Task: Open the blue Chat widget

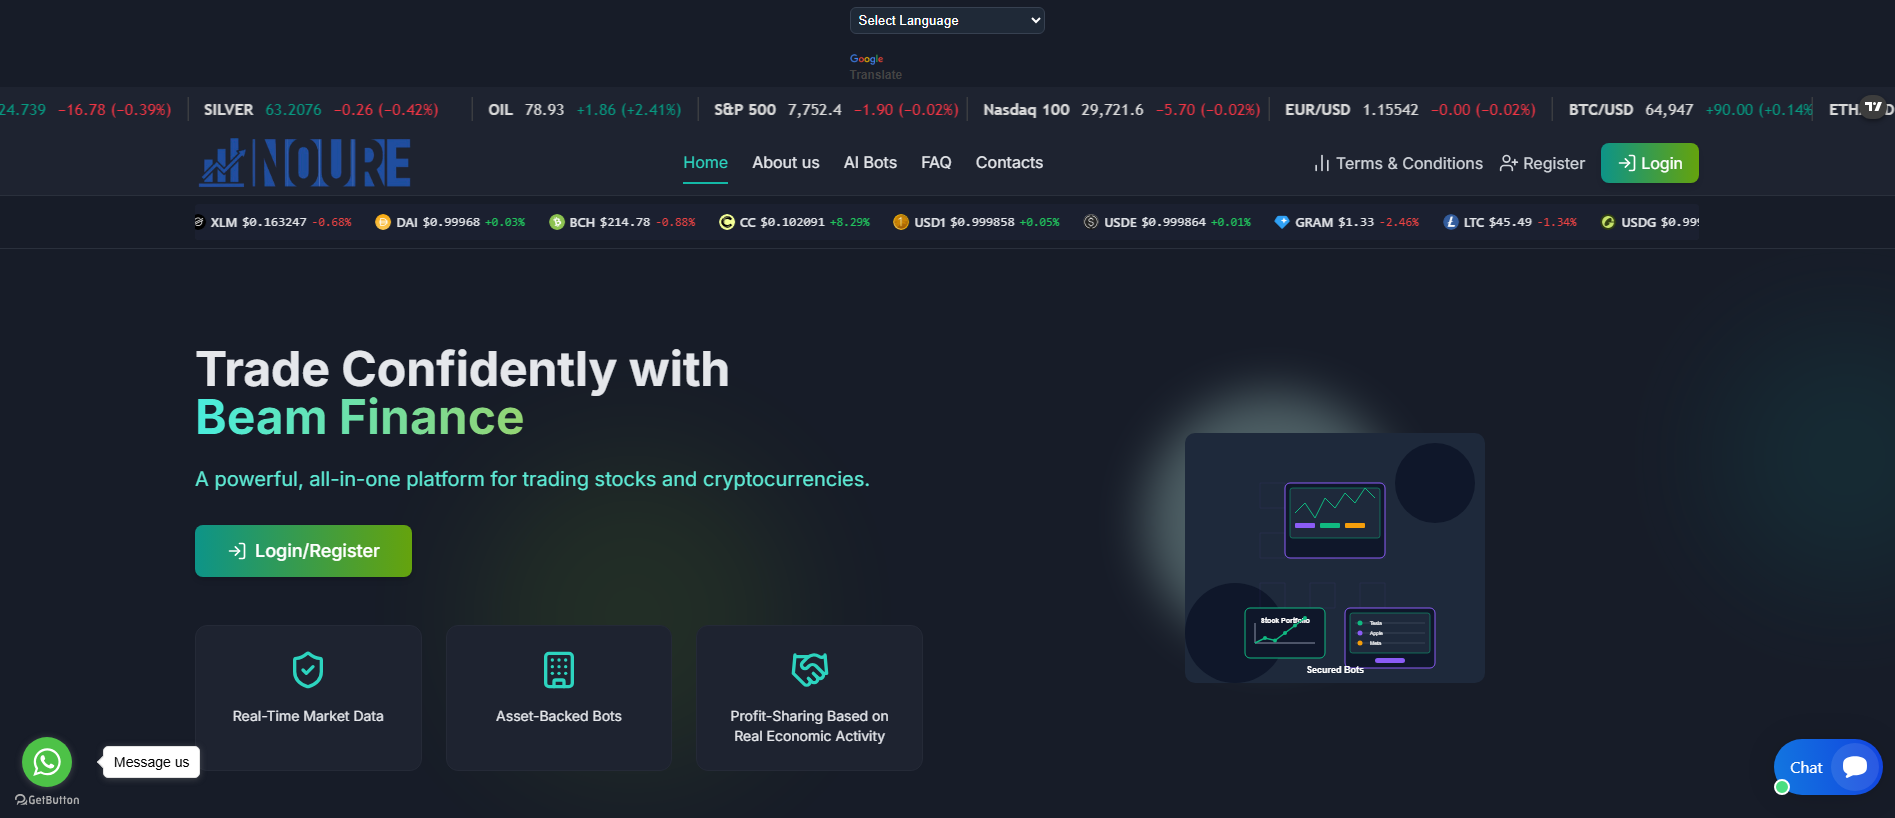Action: 1827,767
